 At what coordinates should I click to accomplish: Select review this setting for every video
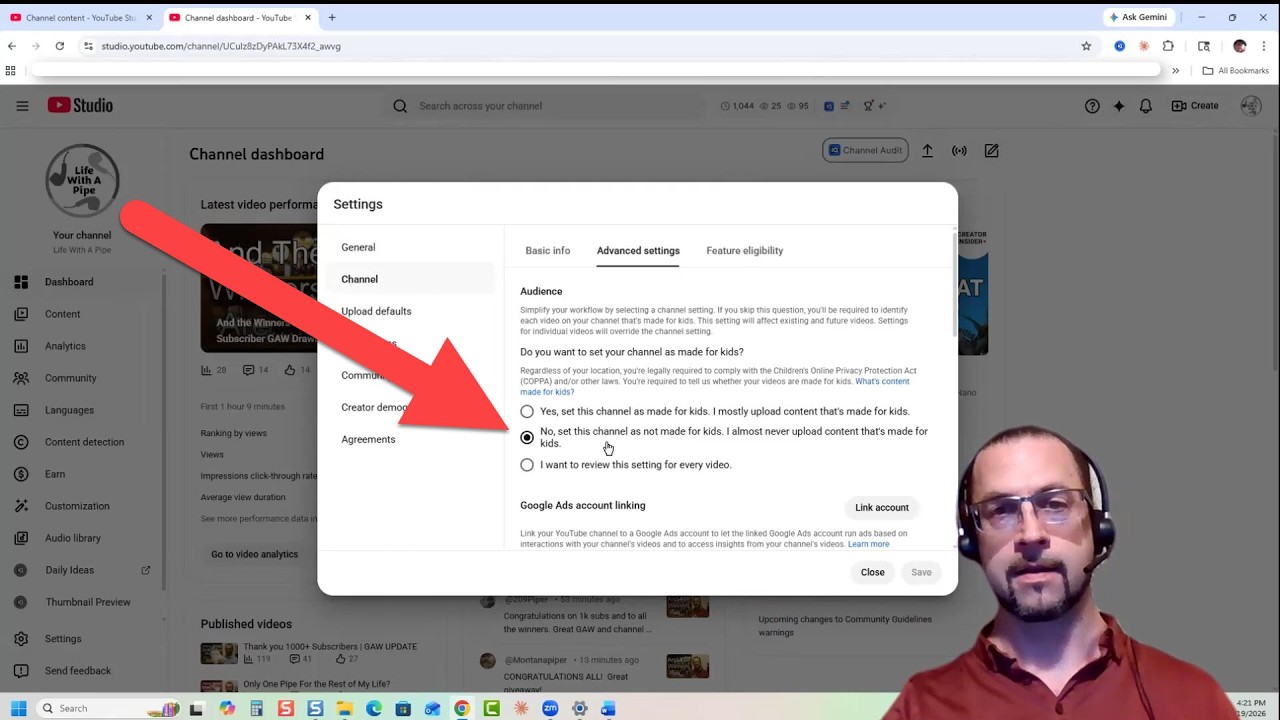[x=527, y=465]
